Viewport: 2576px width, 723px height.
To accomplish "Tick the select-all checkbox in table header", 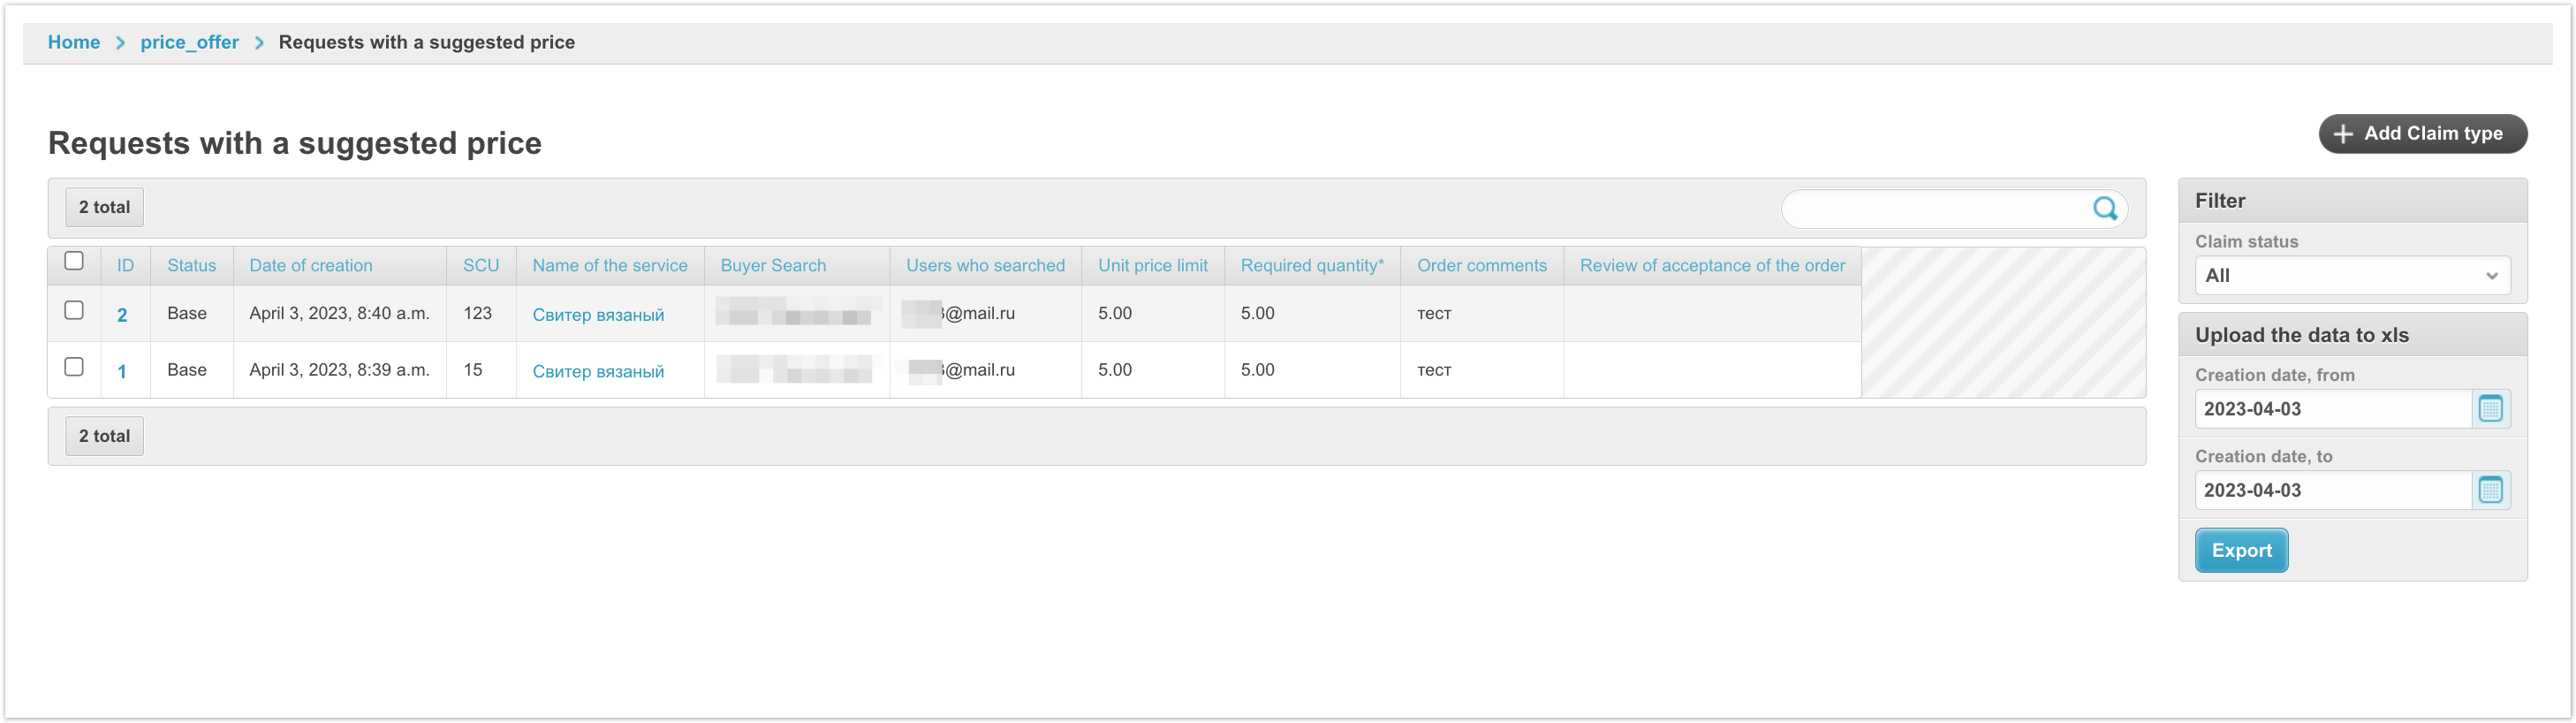I will click(74, 261).
